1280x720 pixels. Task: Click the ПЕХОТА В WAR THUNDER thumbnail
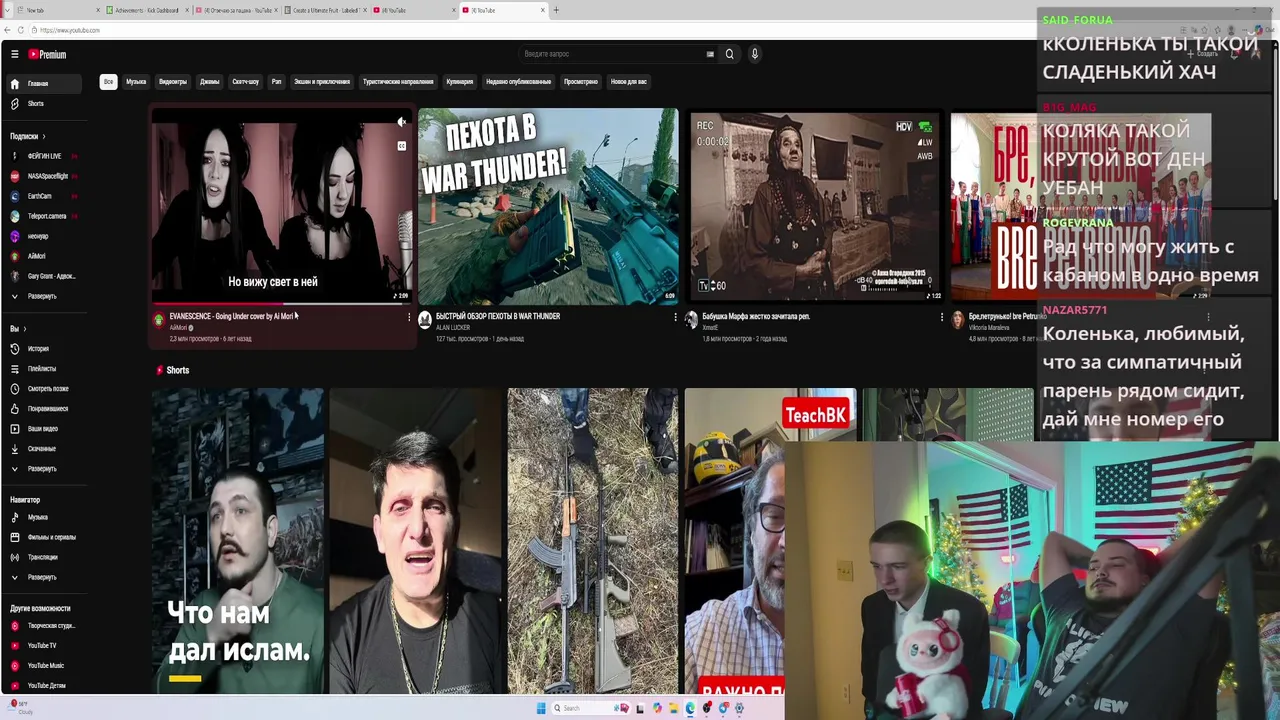coord(548,206)
